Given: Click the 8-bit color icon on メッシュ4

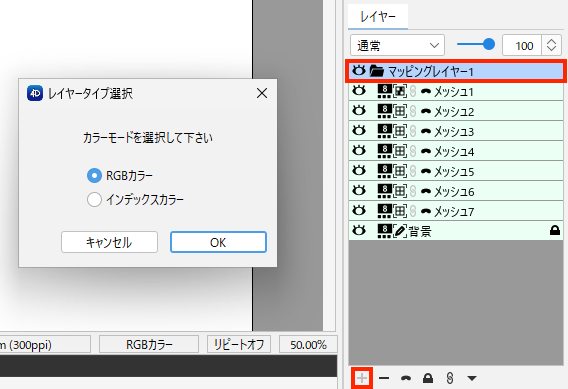Looking at the screenshot, I should pos(384,151).
